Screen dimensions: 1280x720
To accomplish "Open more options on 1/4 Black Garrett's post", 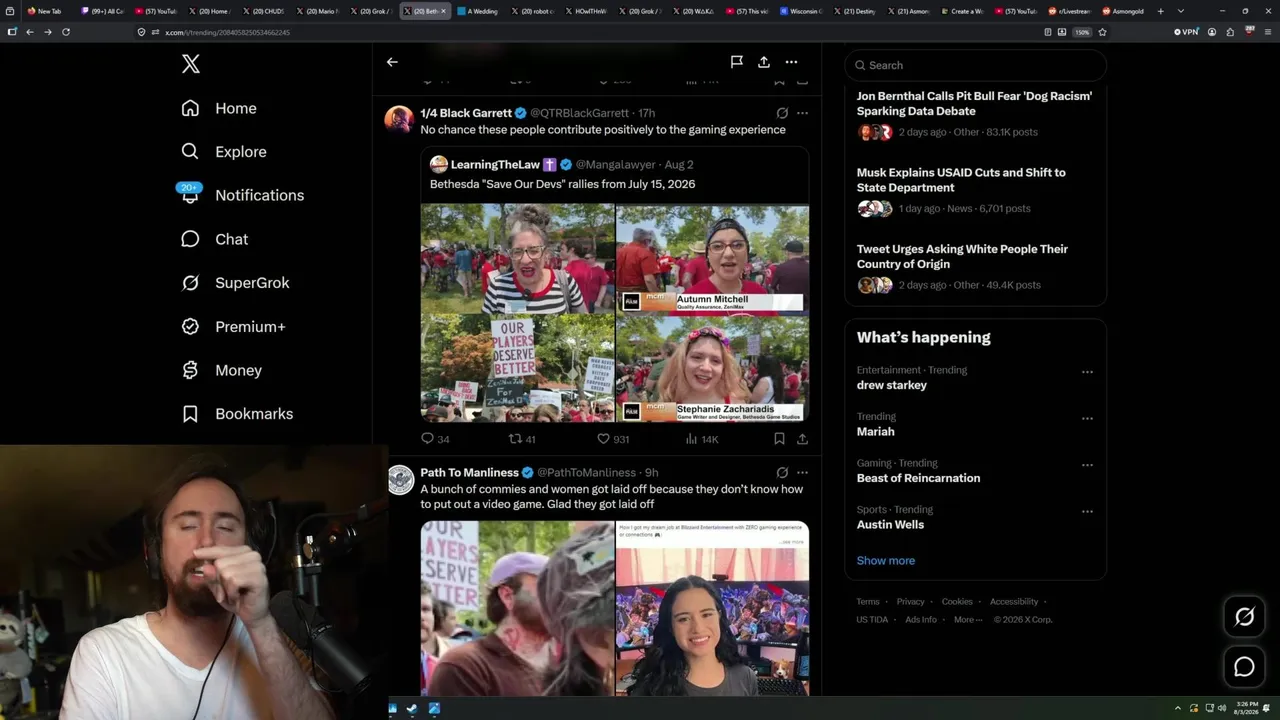I will coord(802,113).
